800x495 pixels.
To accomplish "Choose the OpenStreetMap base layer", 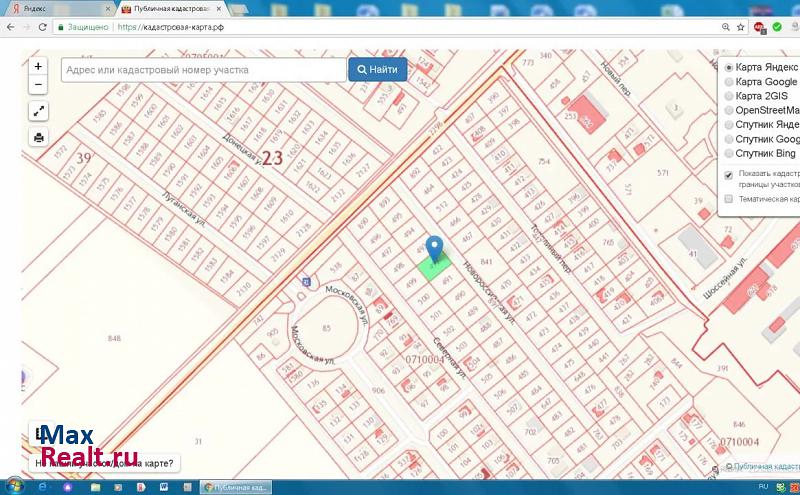I will (728, 110).
